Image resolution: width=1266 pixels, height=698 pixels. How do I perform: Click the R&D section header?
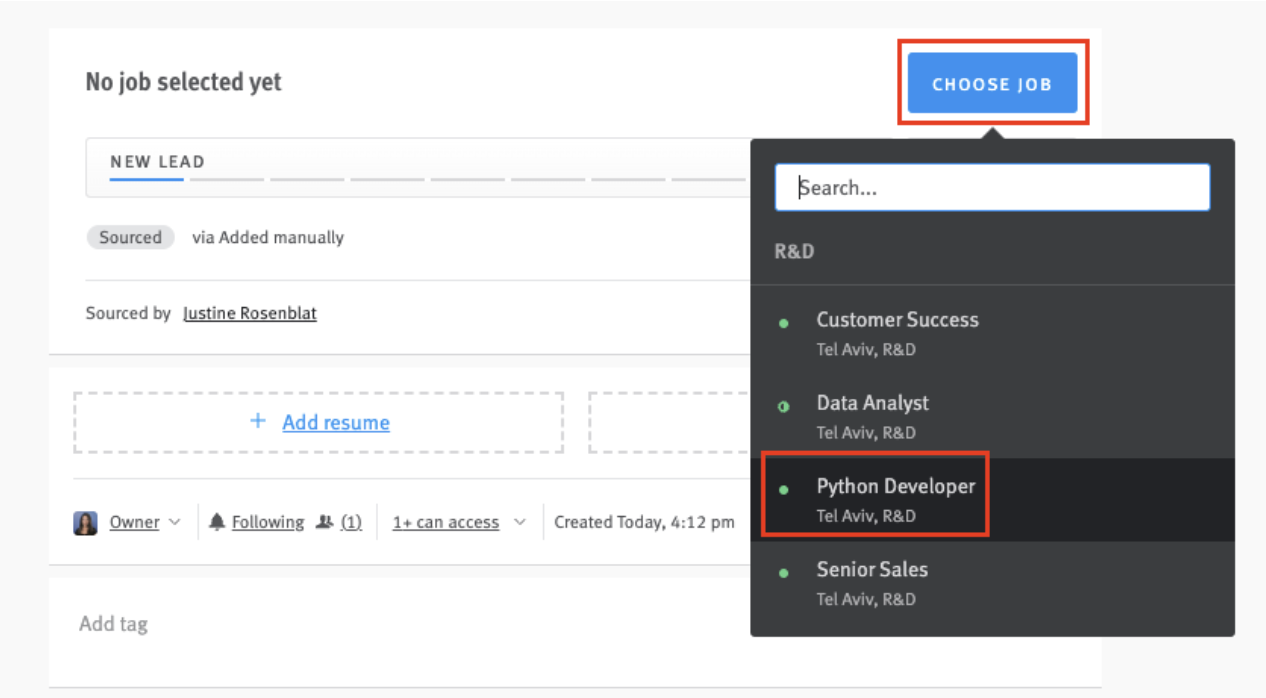click(x=794, y=251)
